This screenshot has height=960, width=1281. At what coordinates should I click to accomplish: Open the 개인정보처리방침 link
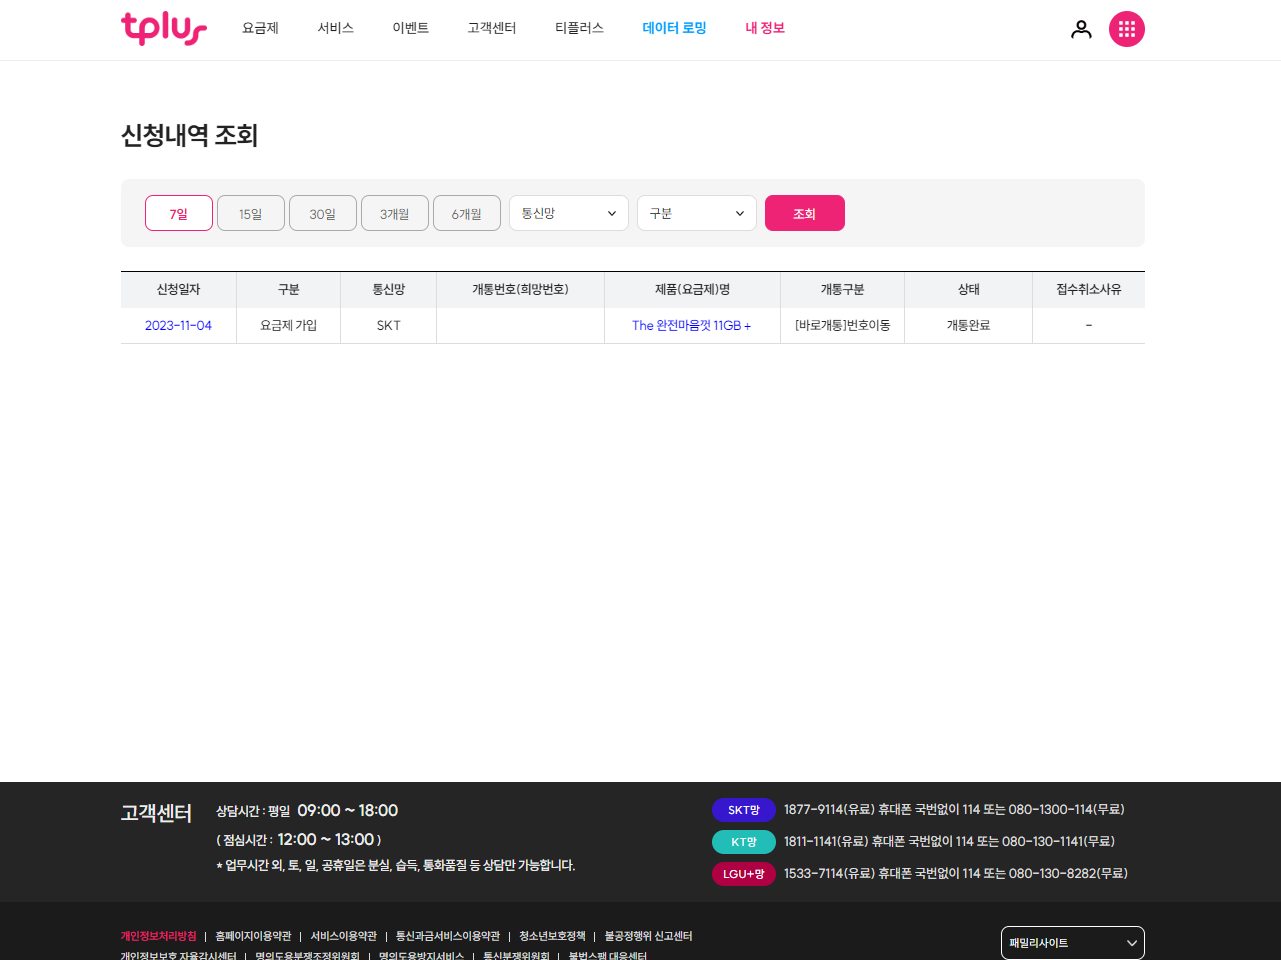(x=157, y=936)
